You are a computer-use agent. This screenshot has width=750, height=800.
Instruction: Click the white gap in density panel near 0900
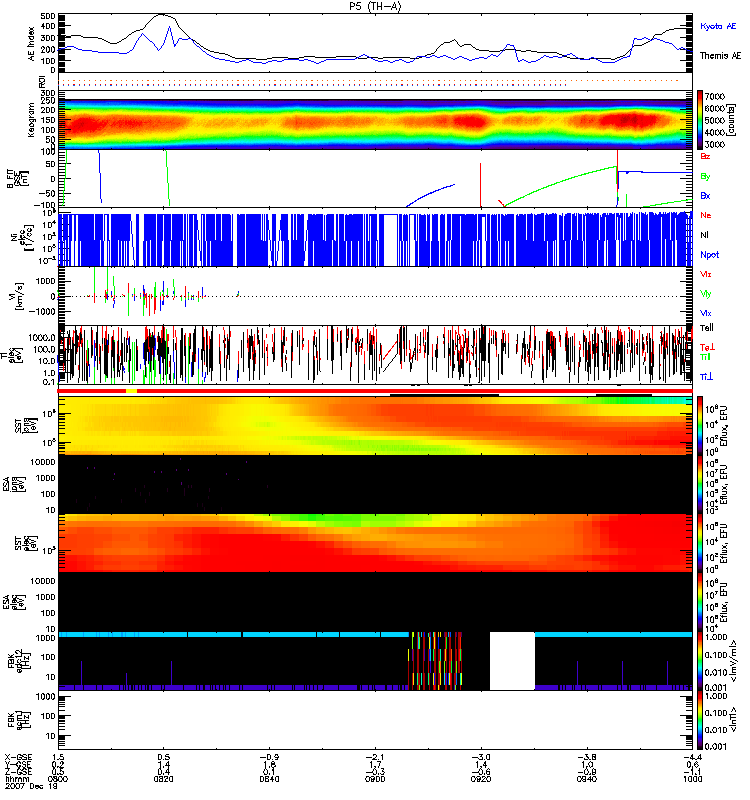point(390,240)
